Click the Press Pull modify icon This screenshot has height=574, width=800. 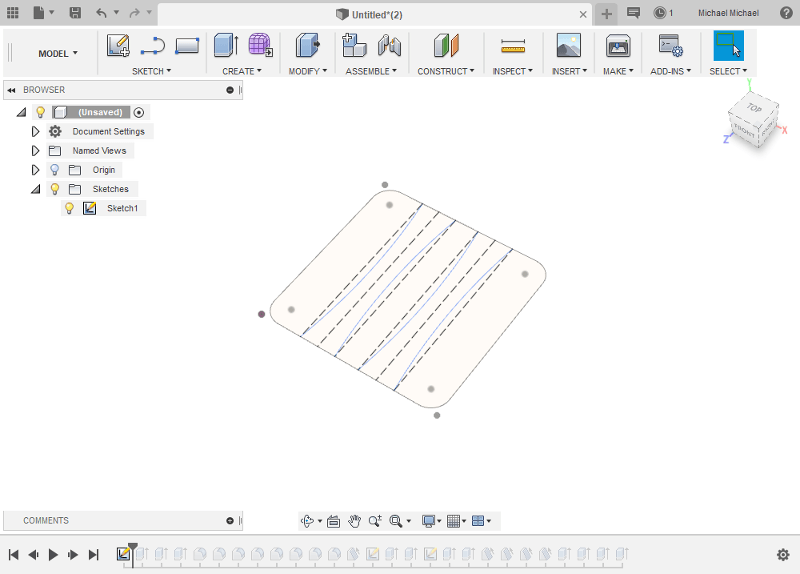(308, 45)
